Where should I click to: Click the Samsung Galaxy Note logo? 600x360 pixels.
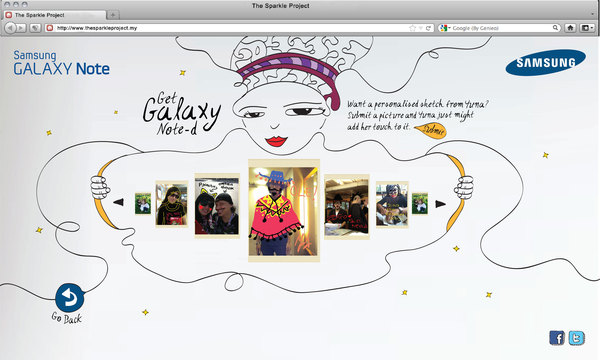61,63
